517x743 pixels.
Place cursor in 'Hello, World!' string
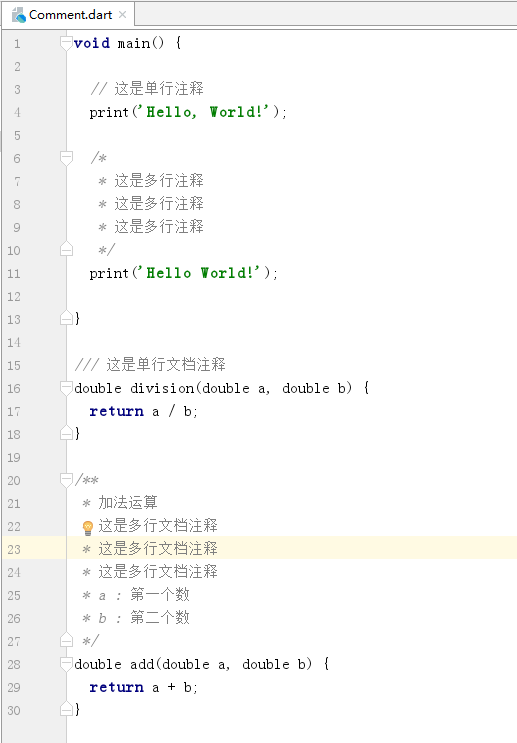[x=203, y=112]
